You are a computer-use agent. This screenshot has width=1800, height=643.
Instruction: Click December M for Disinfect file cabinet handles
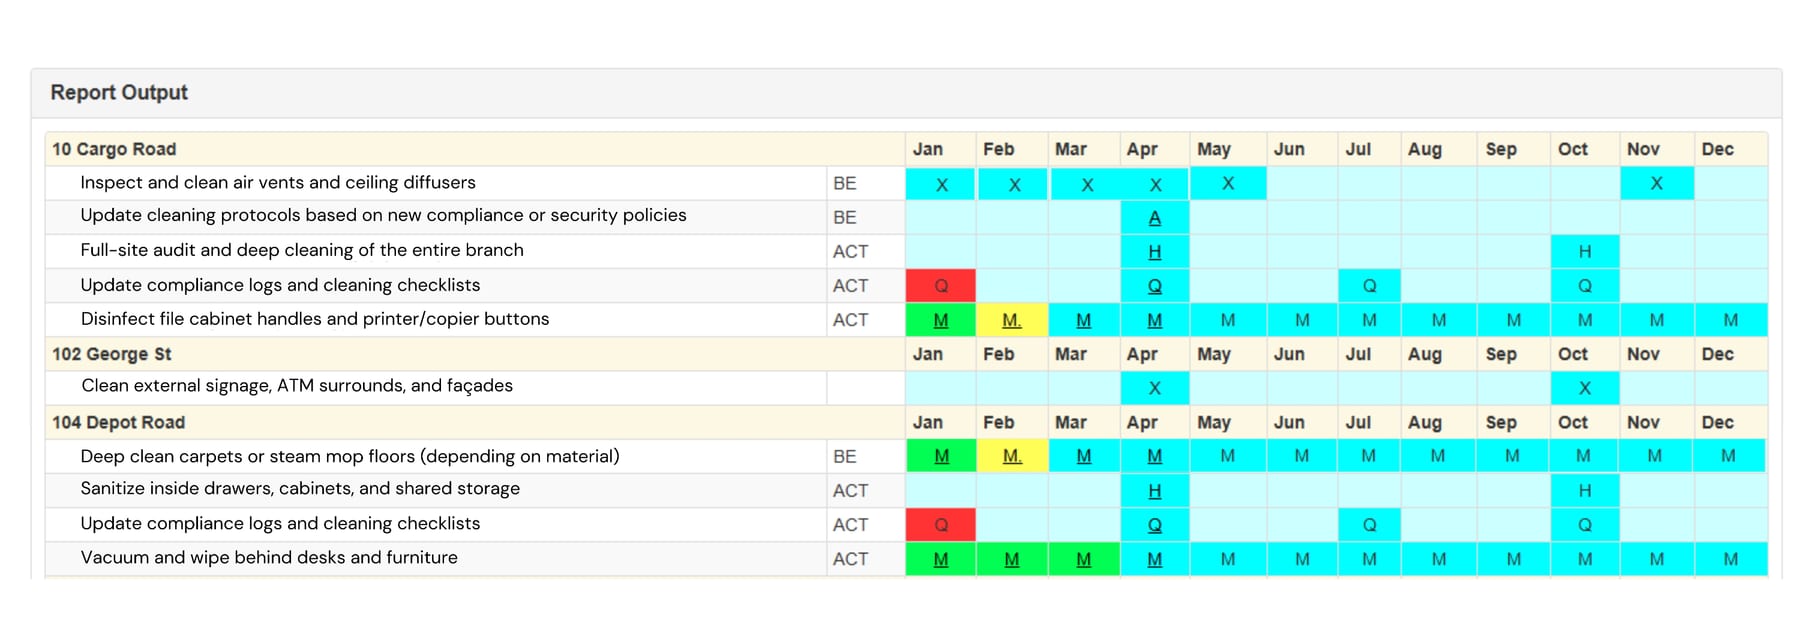(x=1731, y=320)
